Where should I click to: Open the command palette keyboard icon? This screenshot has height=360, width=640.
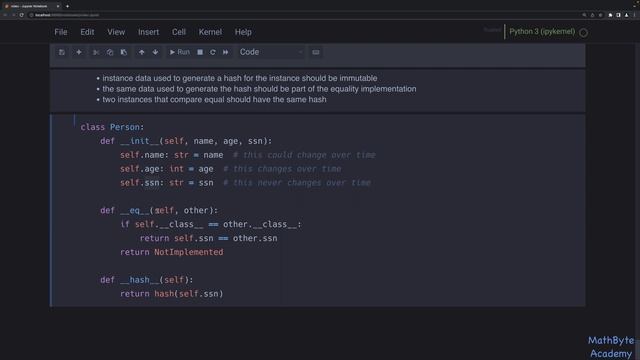coord(316,52)
